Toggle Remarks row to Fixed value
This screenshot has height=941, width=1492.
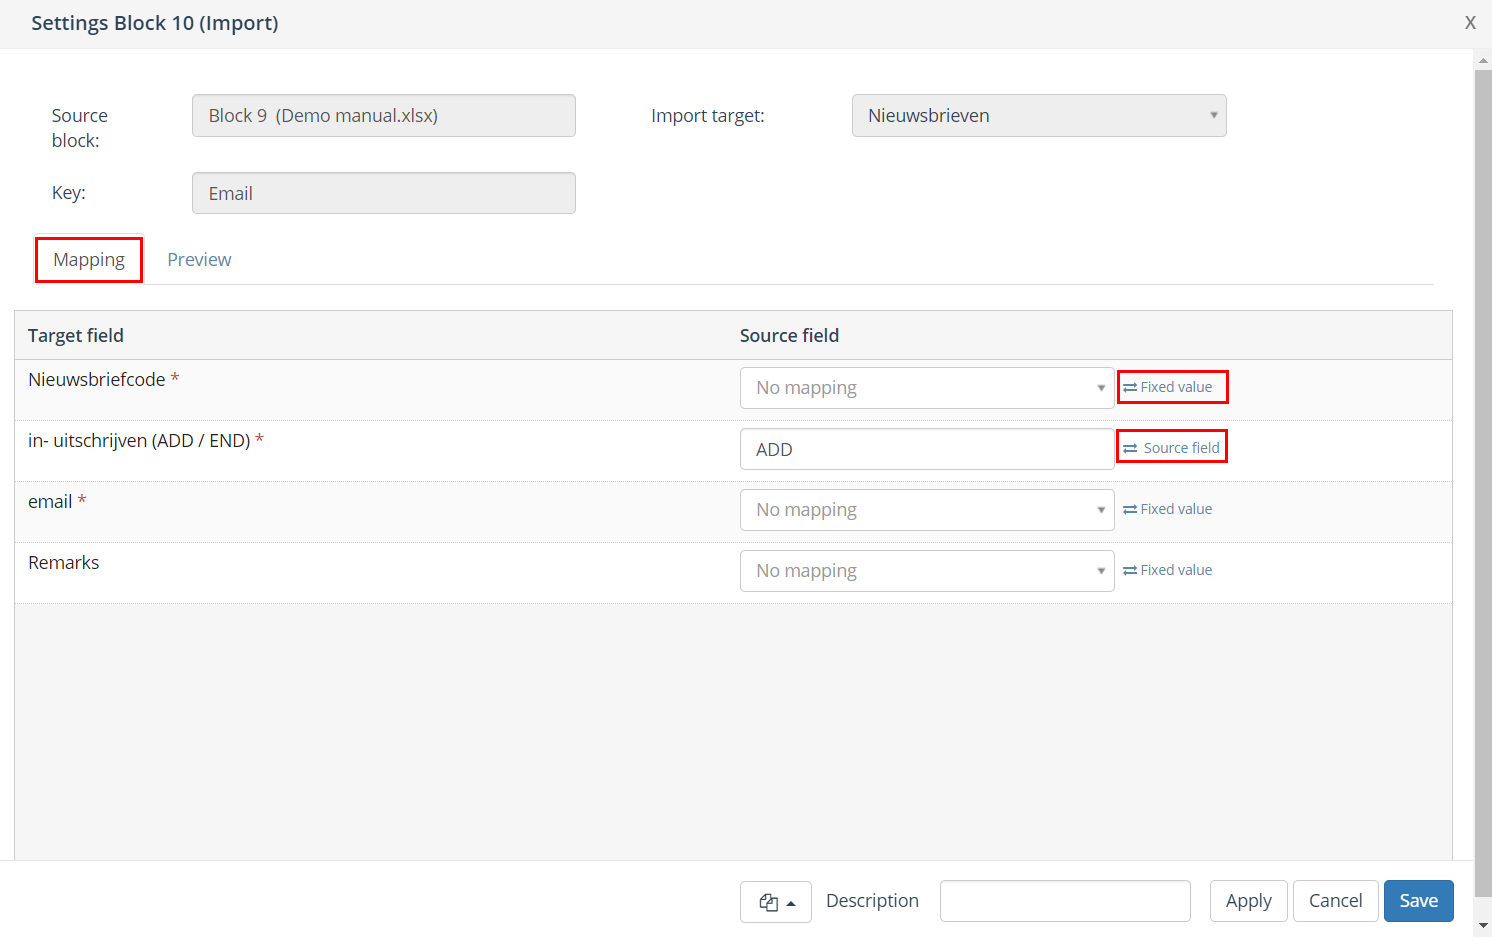(1168, 570)
